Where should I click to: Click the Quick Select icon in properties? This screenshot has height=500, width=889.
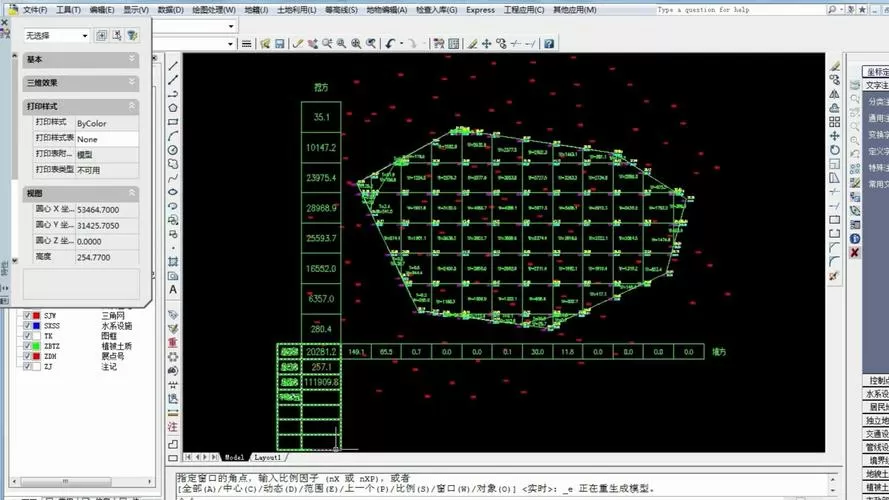click(132, 35)
